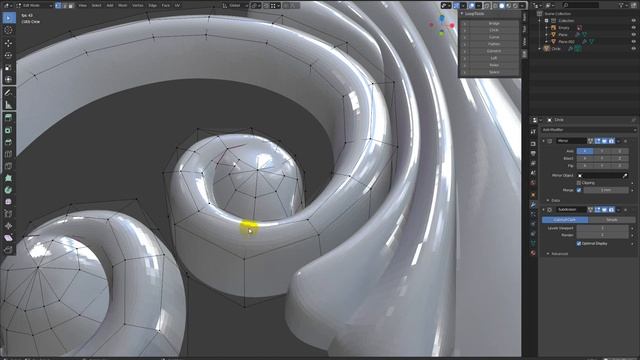The image size is (640, 360).
Task: Enable the Clipping checkbox
Action: click(579, 183)
